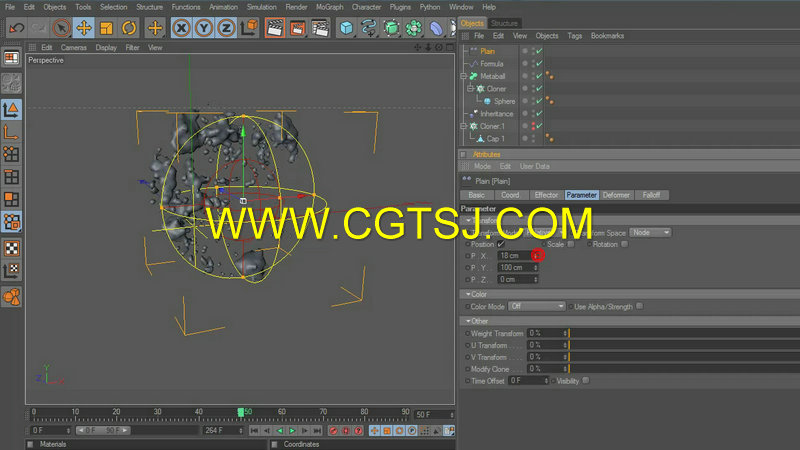
Task: Render to Picture Viewer
Action: coord(297,28)
